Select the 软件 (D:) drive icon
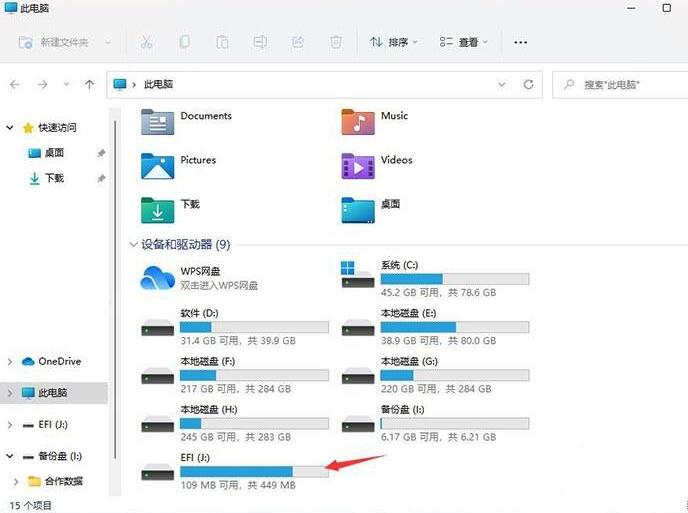This screenshot has width=688, height=513. 158,327
